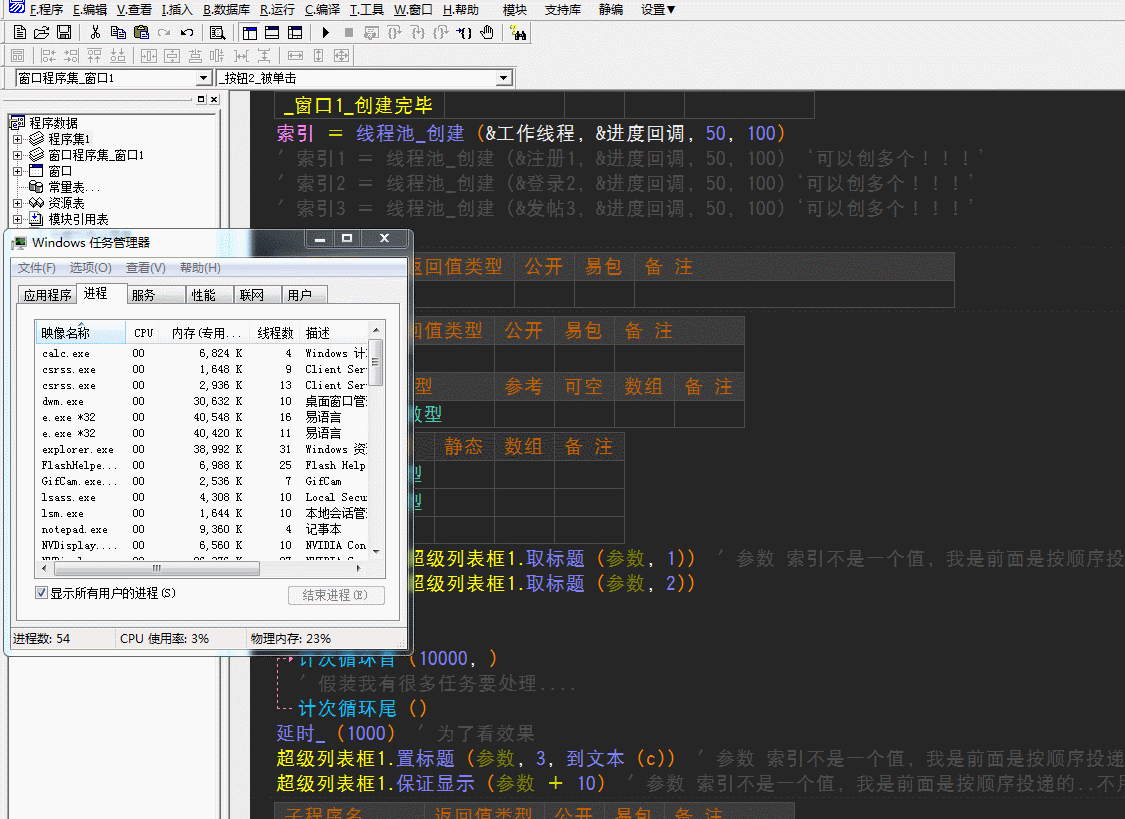Select the calc.exe process row
1125x819 pixels.
202,354
